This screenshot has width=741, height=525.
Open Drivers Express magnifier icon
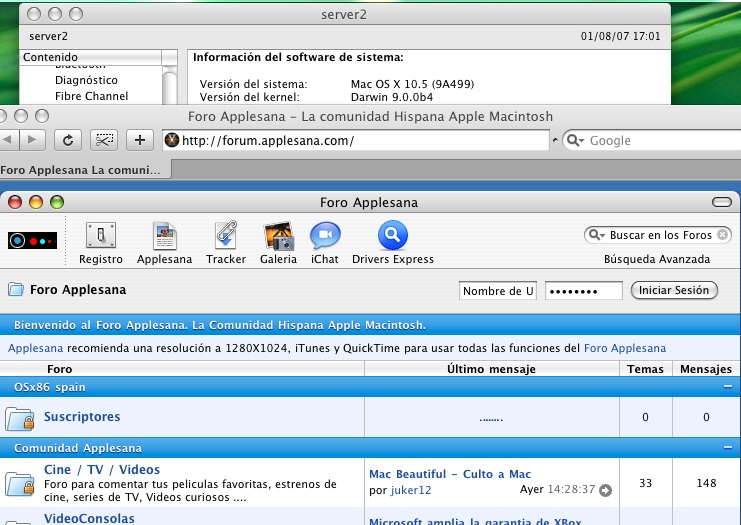(393, 235)
